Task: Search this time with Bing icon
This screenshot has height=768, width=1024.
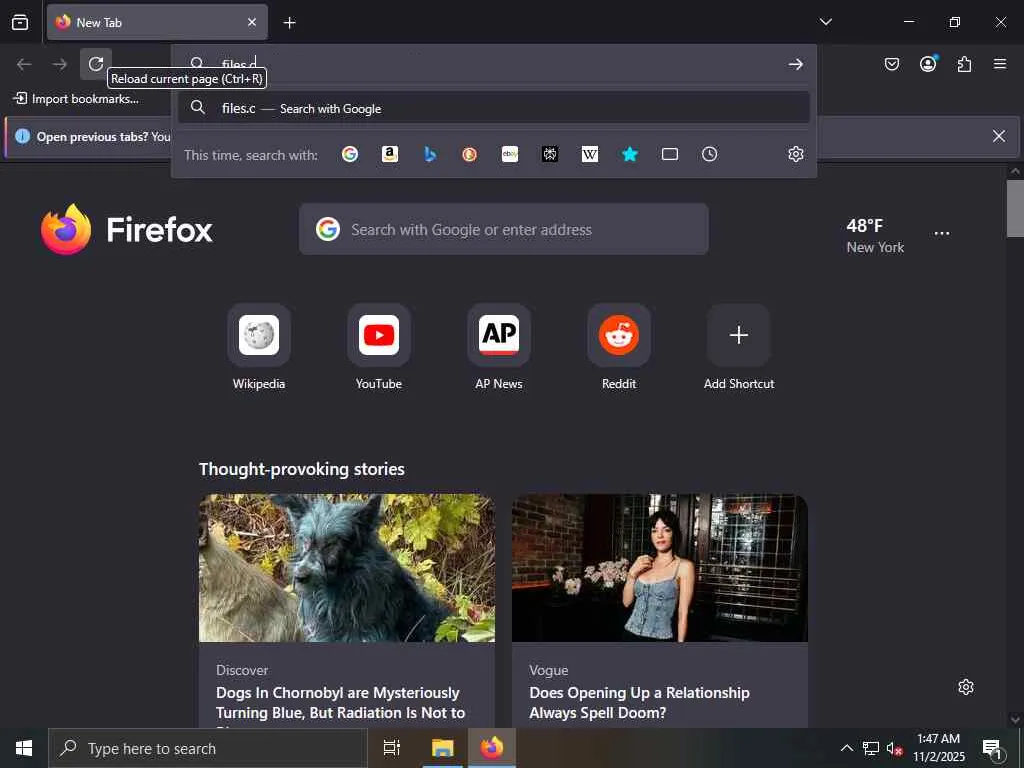Action: click(430, 154)
